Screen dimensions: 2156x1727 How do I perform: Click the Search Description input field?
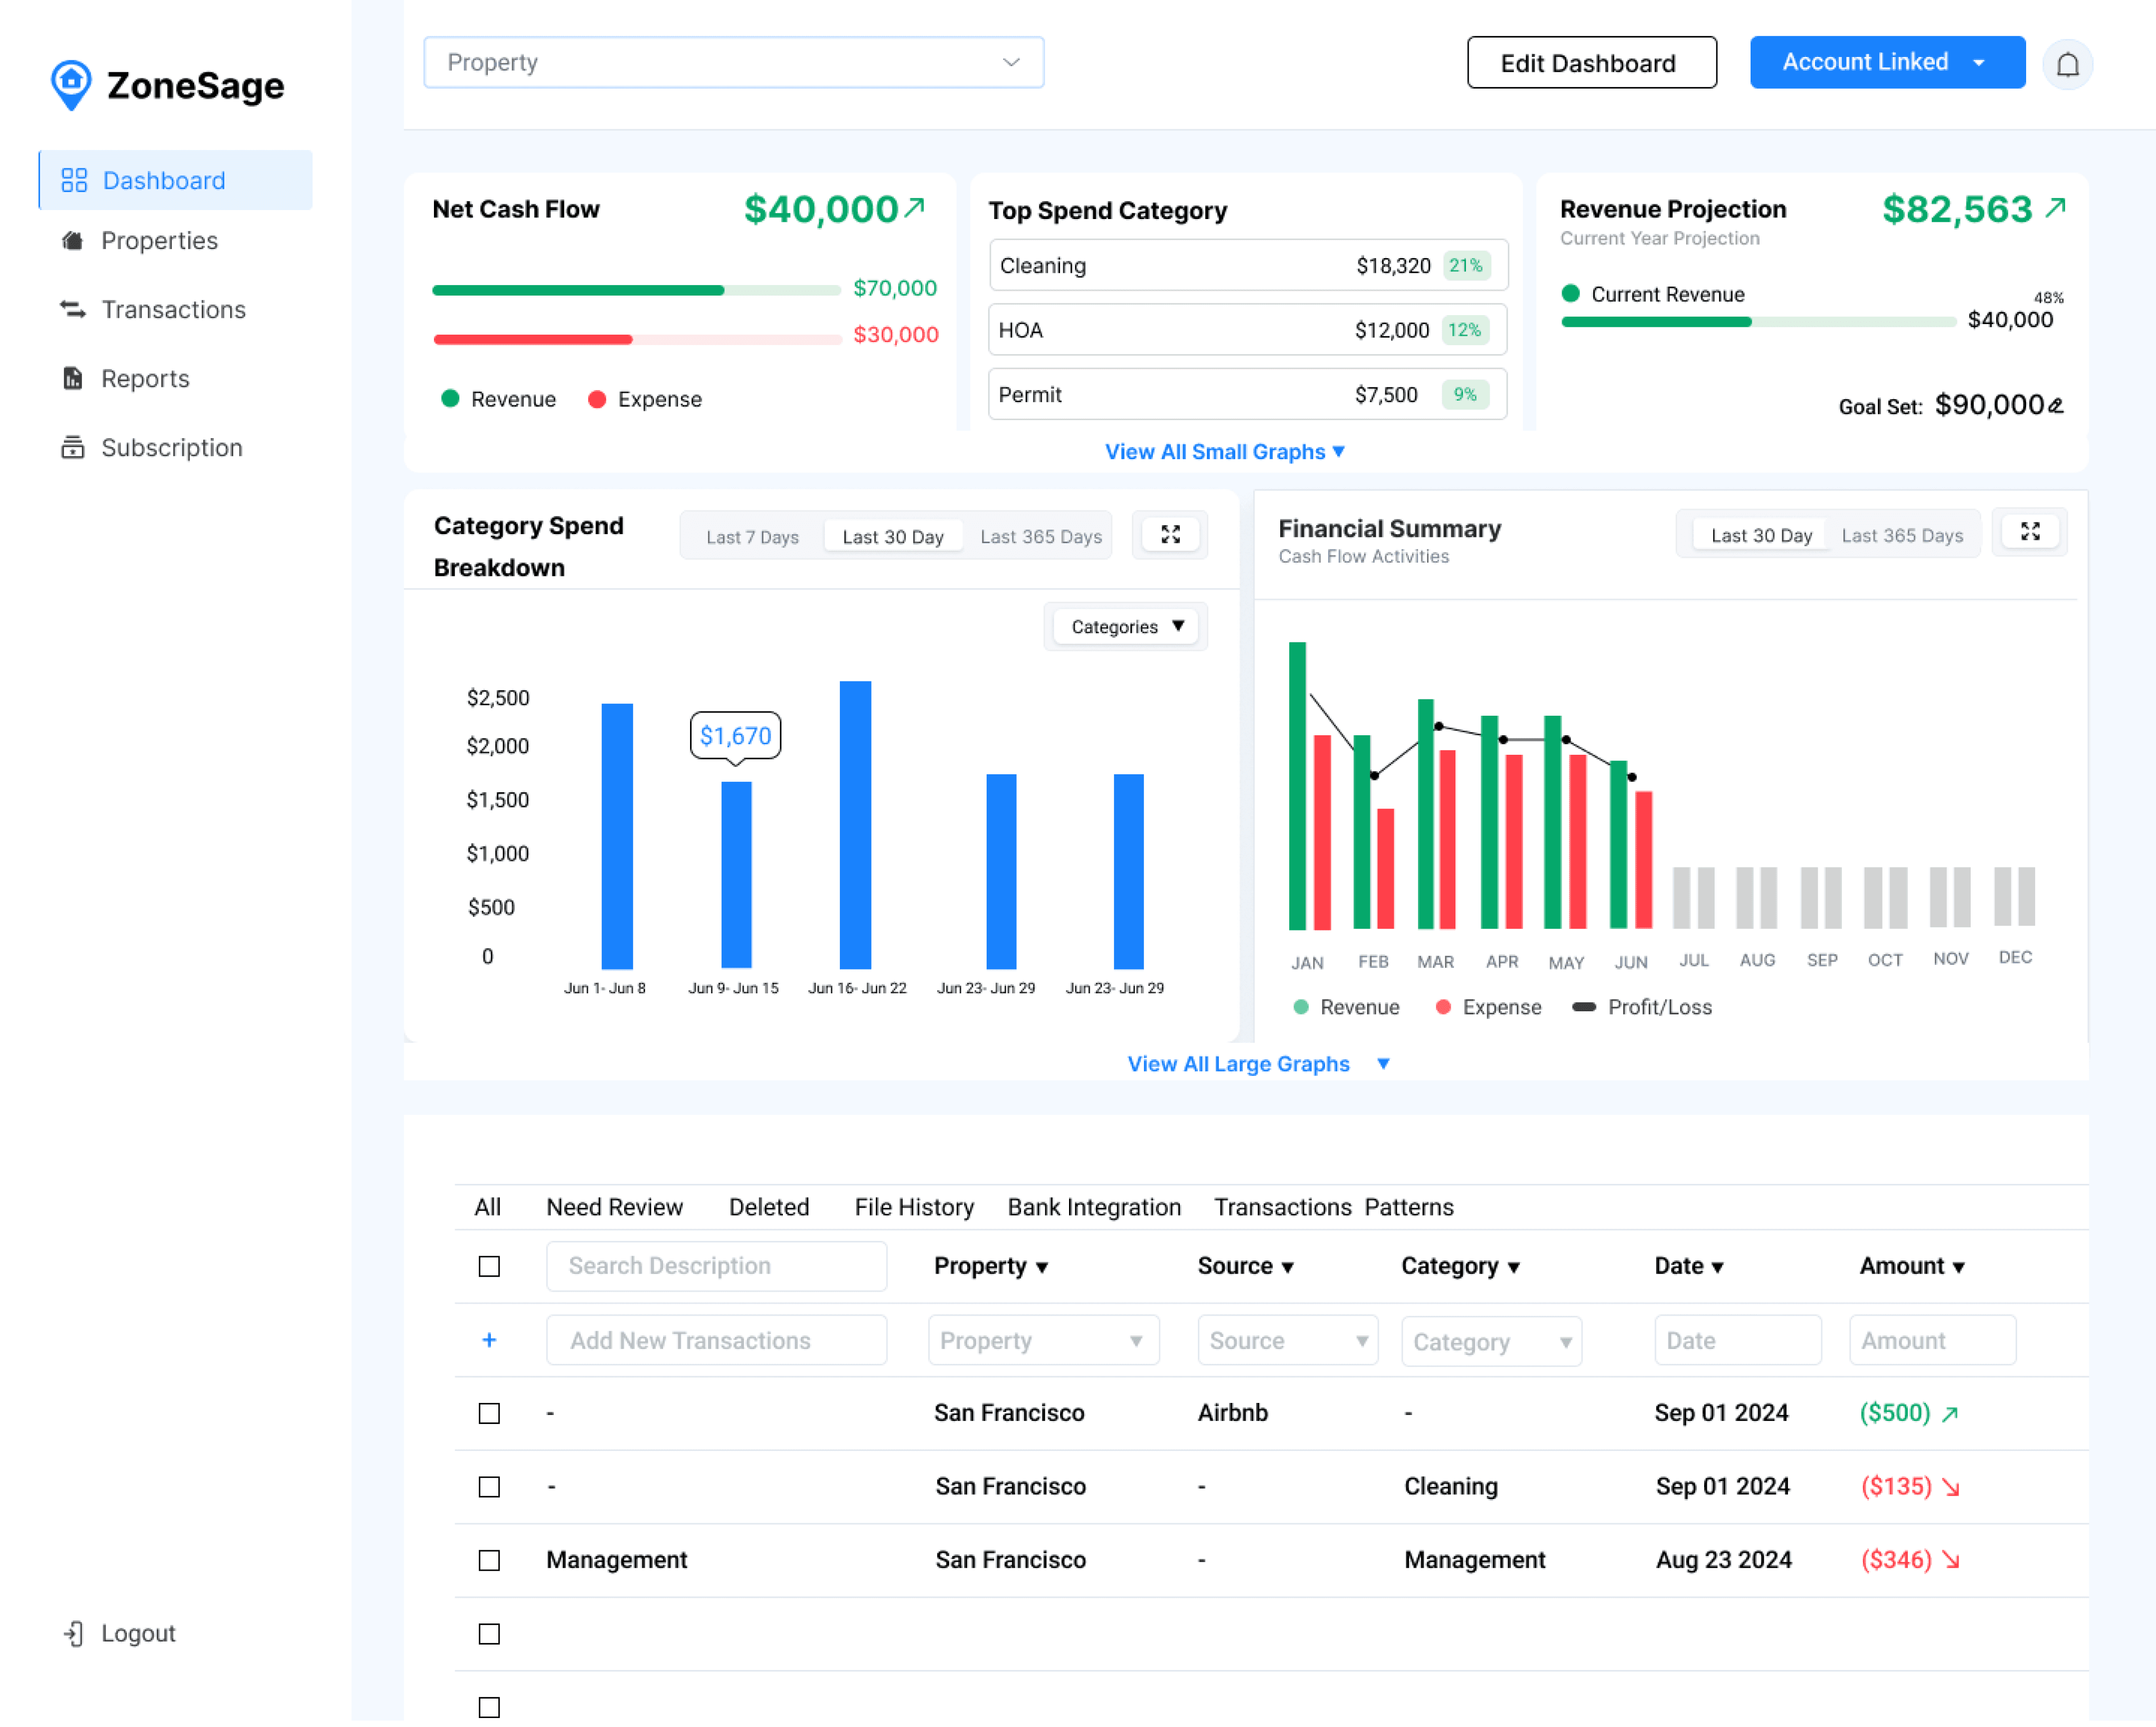[x=716, y=1265]
